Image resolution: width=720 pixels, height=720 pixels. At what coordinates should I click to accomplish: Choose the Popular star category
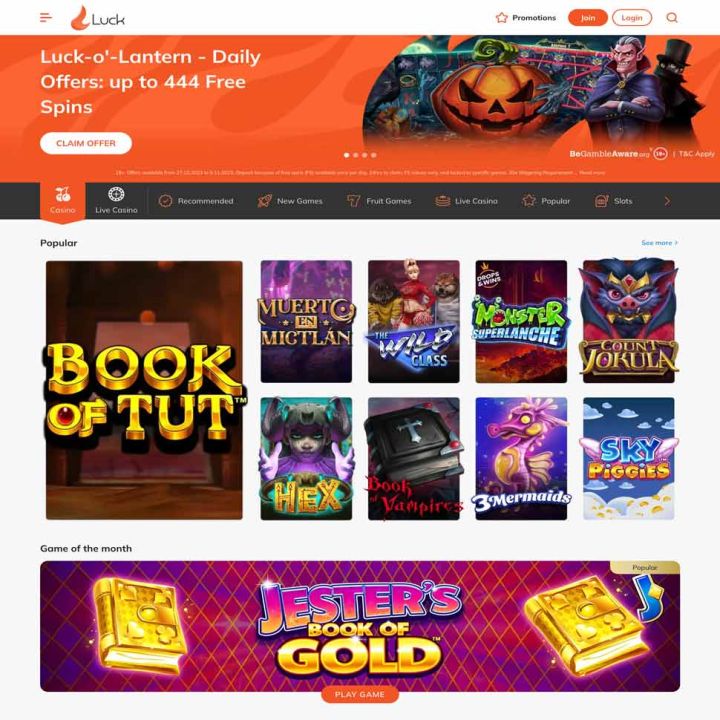click(x=546, y=201)
